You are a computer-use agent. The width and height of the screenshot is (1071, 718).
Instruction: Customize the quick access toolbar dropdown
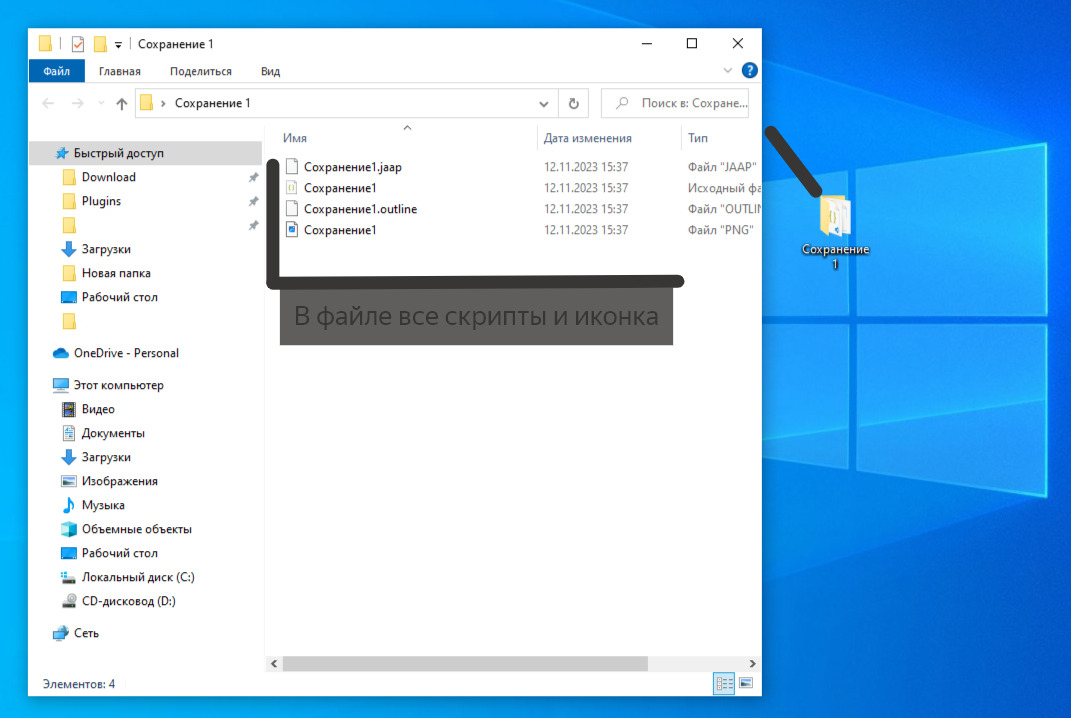click(118, 44)
